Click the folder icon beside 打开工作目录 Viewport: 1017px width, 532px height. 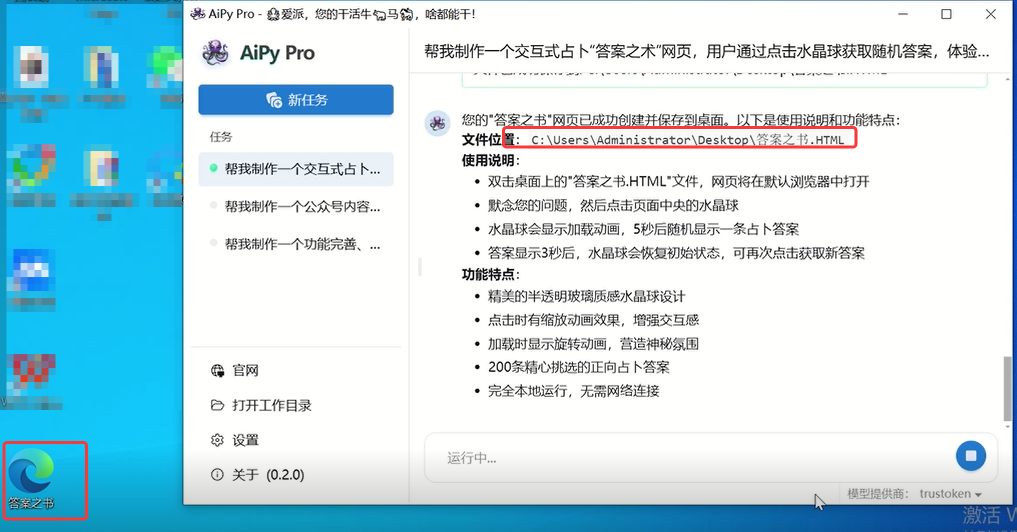[217, 405]
